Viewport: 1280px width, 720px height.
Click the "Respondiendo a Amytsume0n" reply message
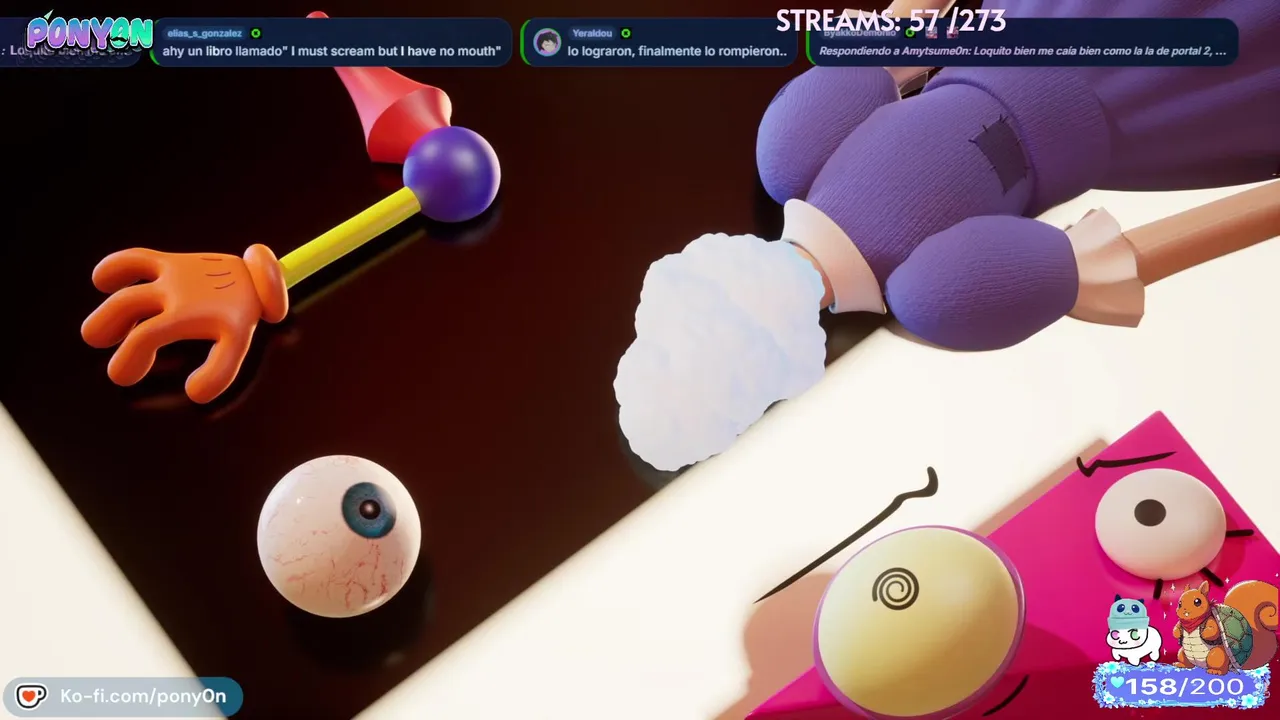click(x=1022, y=51)
